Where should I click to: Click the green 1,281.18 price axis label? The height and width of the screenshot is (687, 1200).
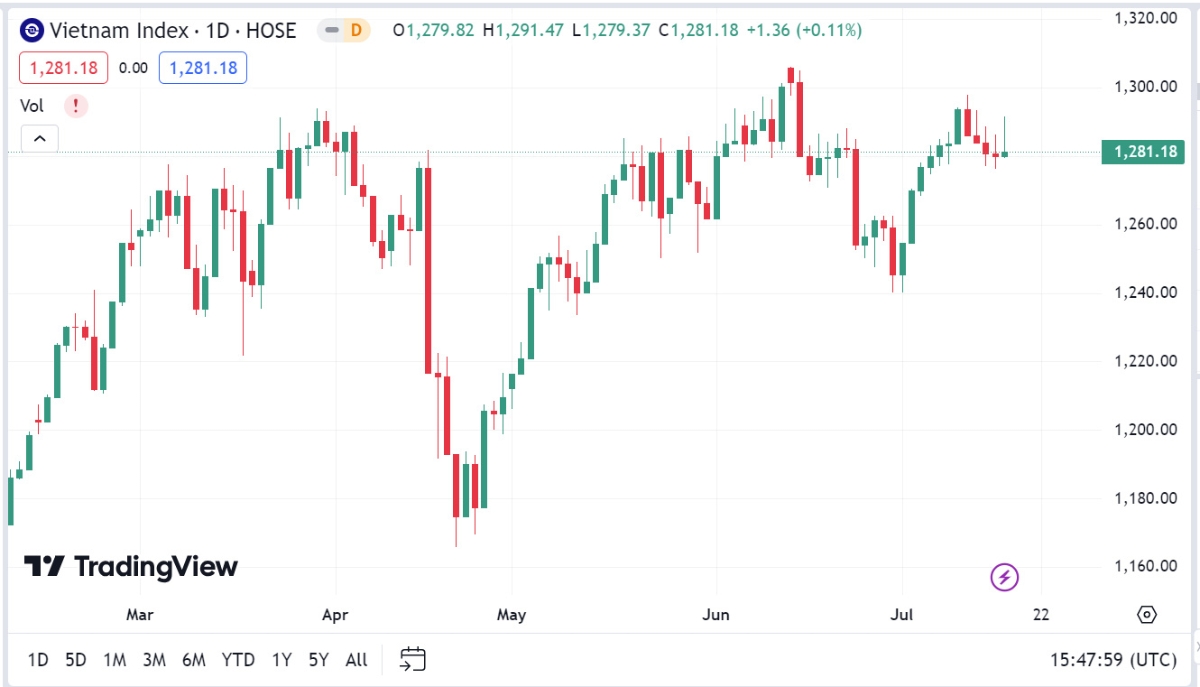(1143, 152)
